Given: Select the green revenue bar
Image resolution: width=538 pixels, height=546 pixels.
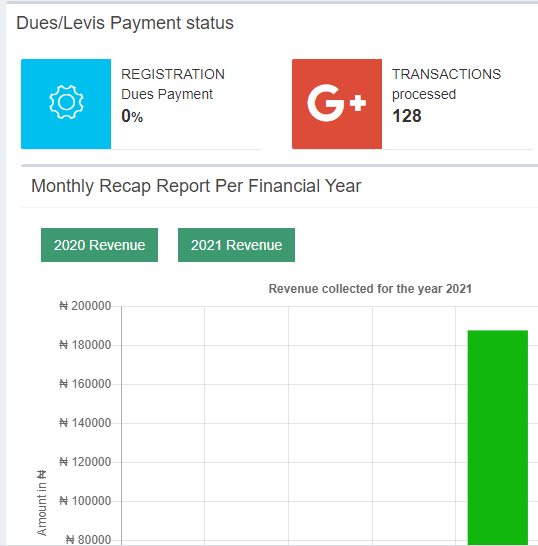Looking at the screenshot, I should (x=498, y=437).
